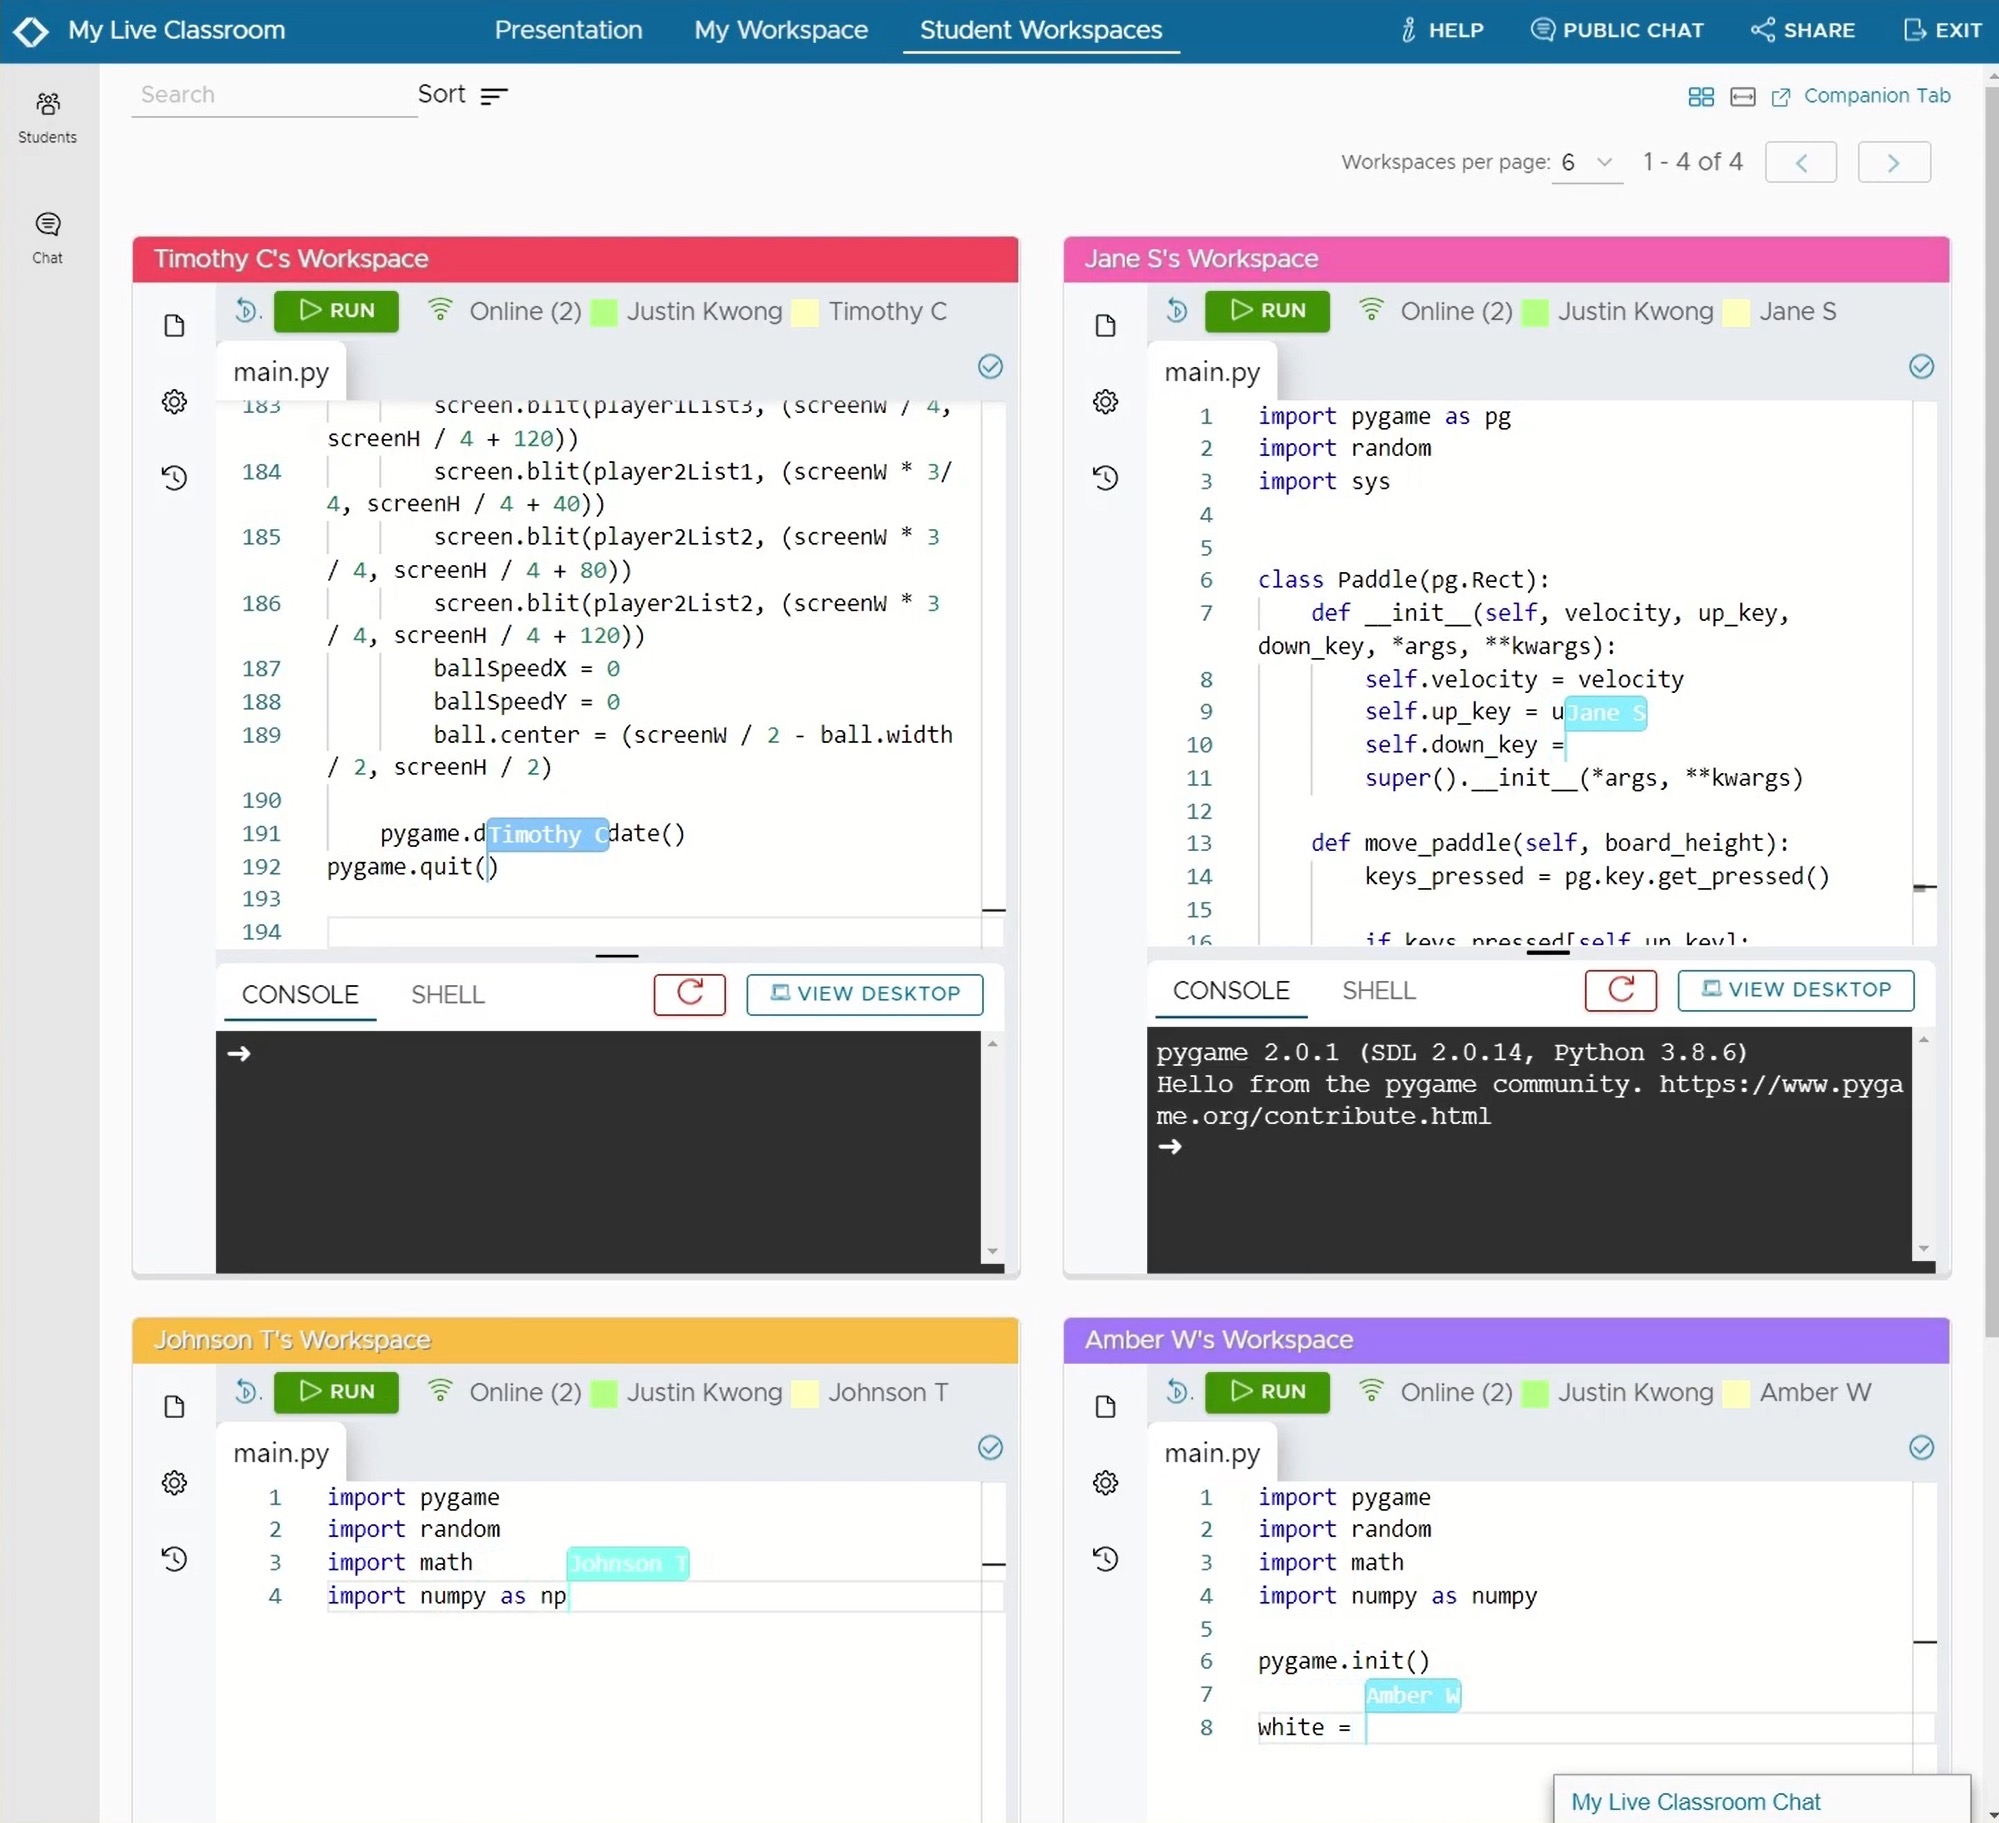
Task: Click files icon in Johnson T's workspace
Action: pos(174,1406)
